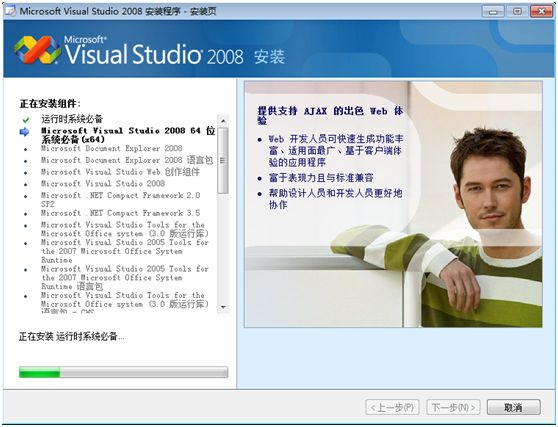
Task: Select 'Microsoft Visual Studio Web 创作组件' entry
Action: pyautogui.click(x=120, y=172)
